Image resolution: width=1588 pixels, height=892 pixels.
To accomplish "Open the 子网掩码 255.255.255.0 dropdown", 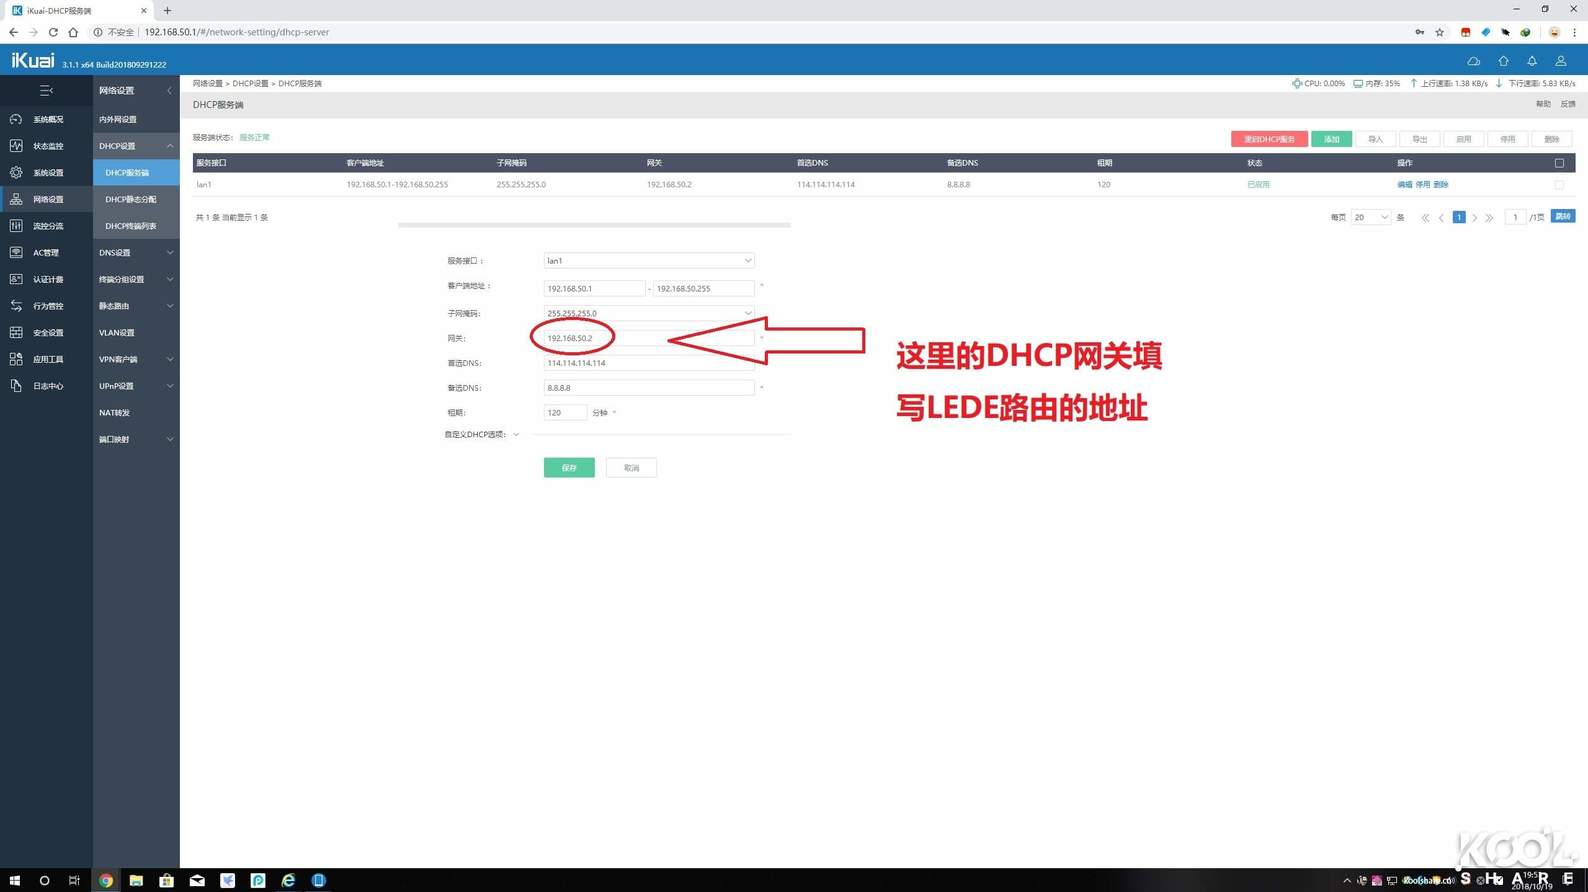I will point(649,313).
